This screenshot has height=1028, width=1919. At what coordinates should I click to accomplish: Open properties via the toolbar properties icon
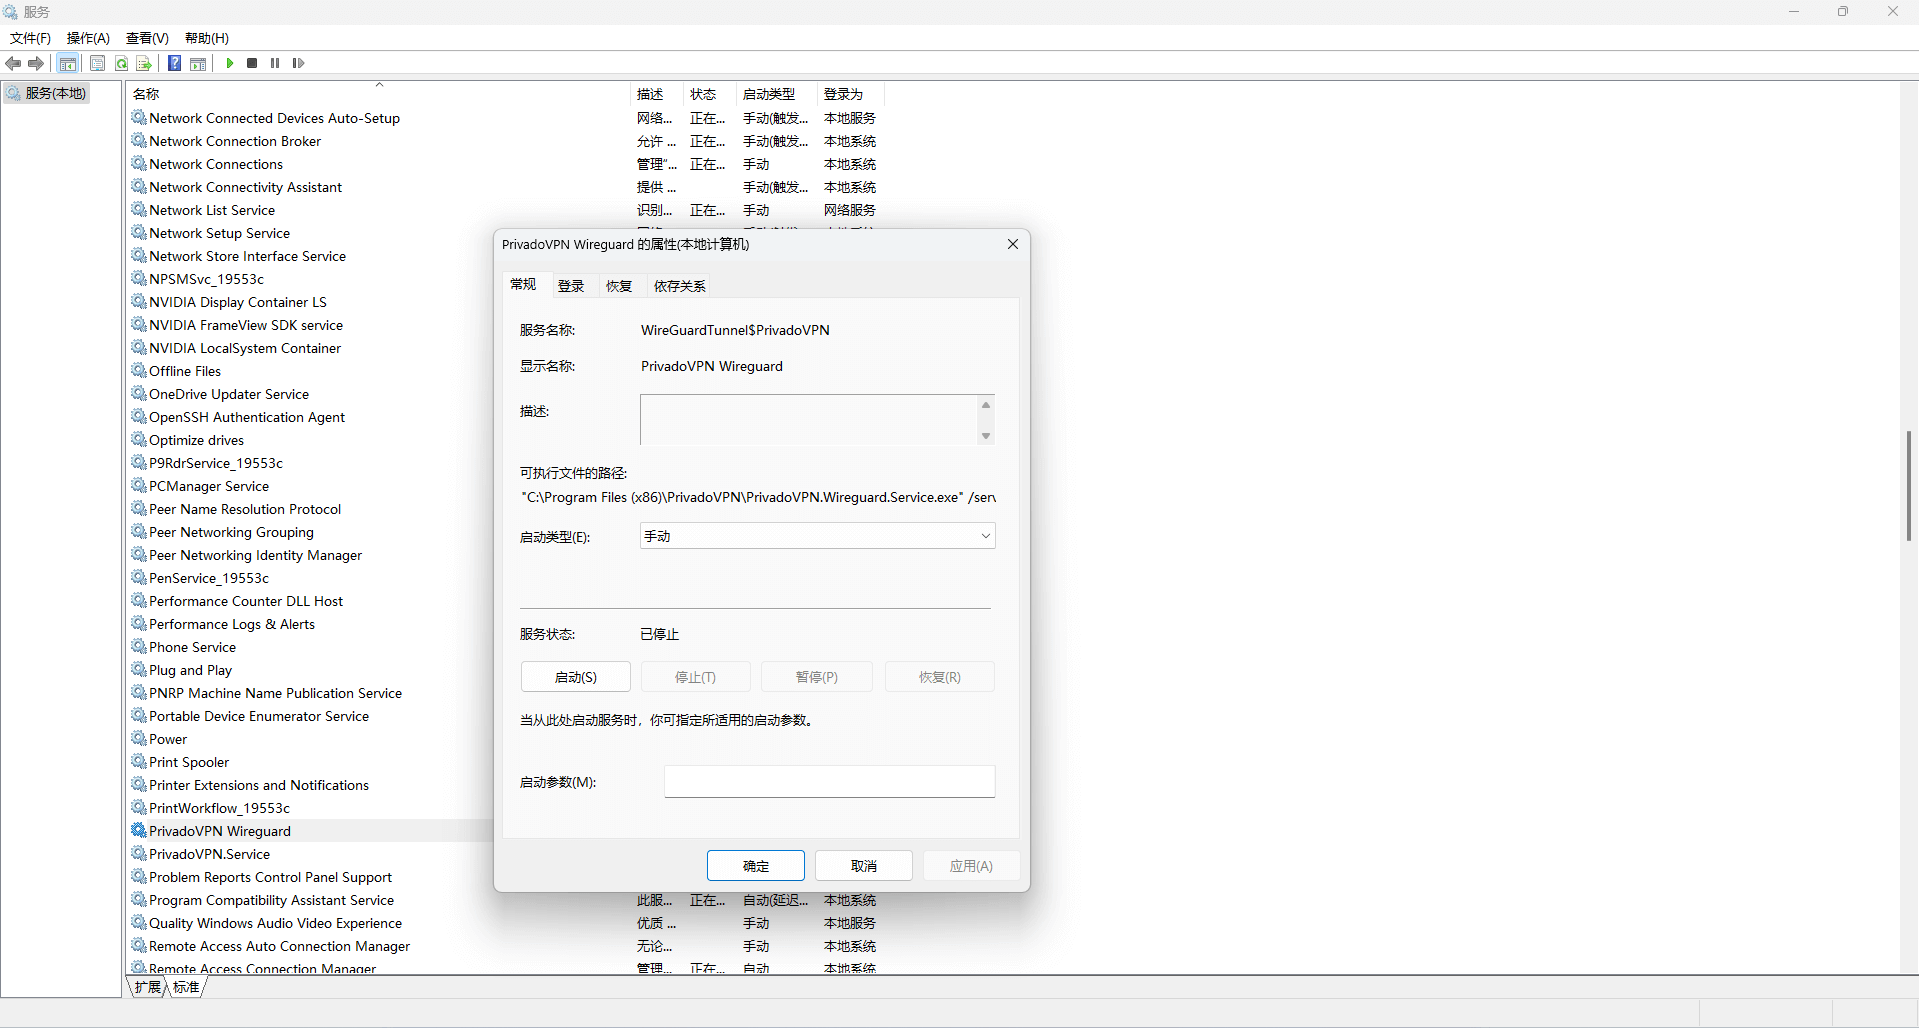(97, 63)
